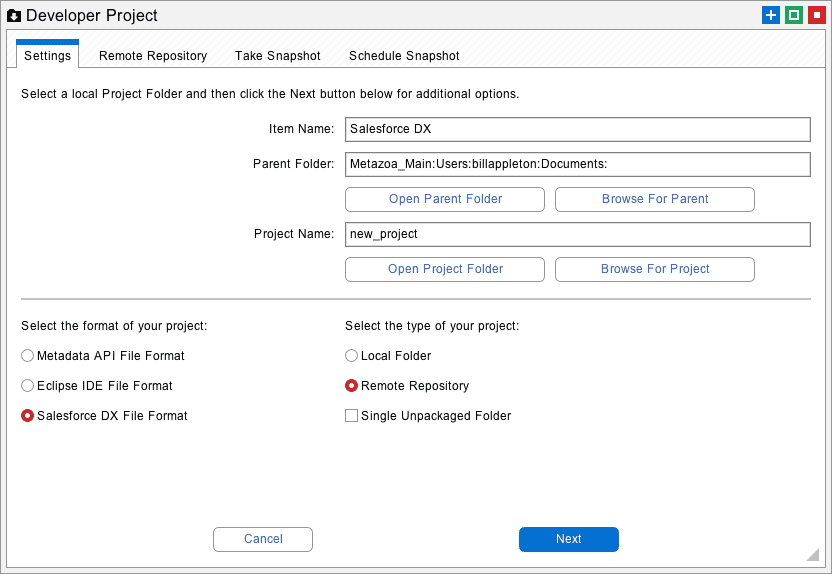Switch to the Settings tab

(x=47, y=55)
